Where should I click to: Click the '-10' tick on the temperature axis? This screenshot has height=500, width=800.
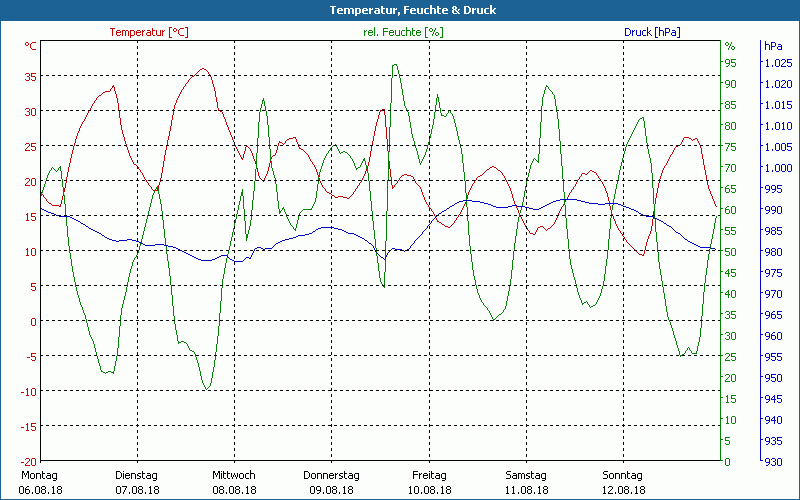pos(29,392)
